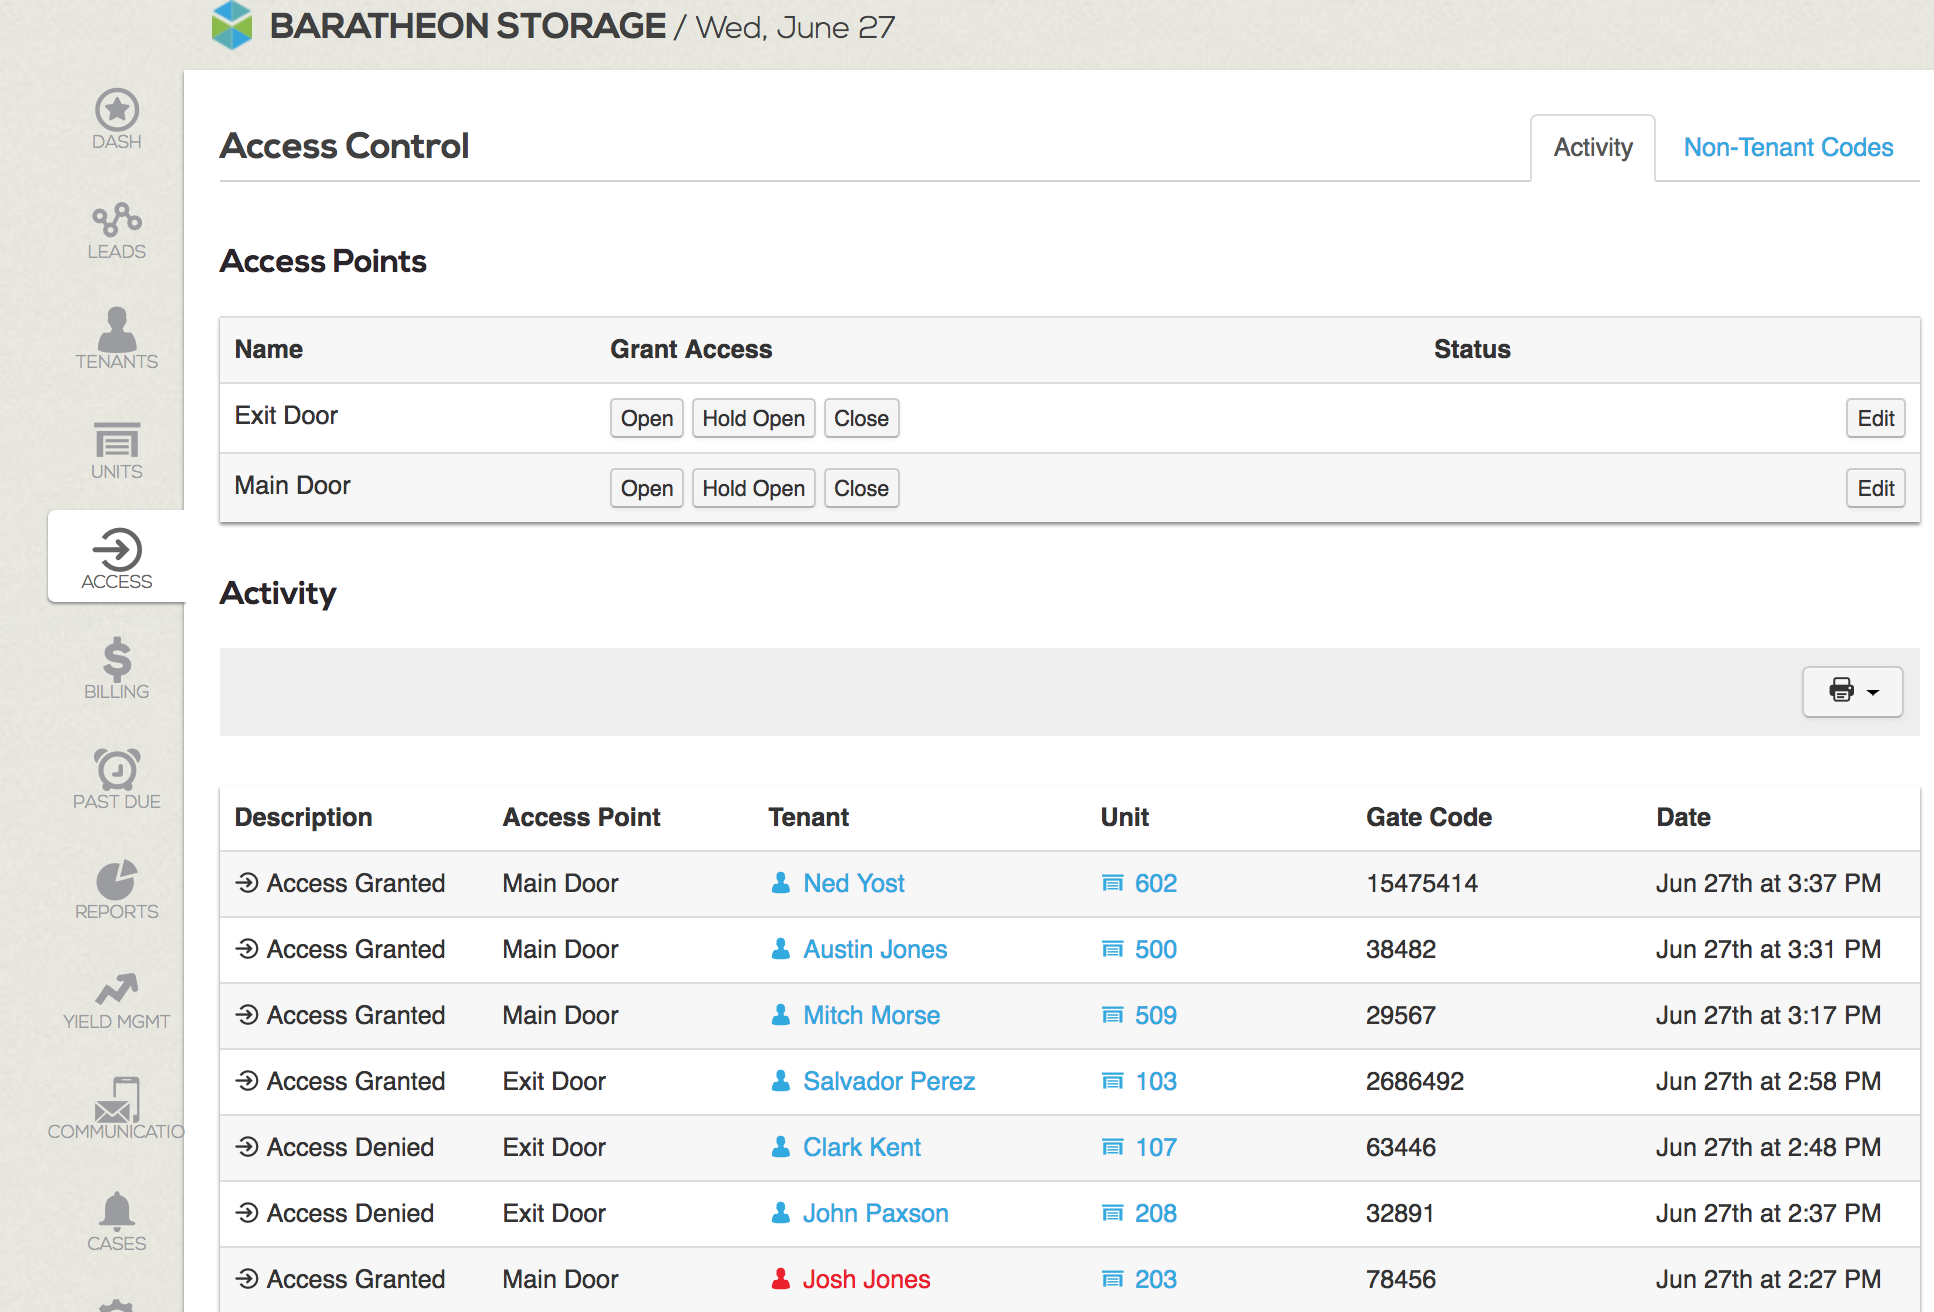The height and width of the screenshot is (1312, 1934).
Task: Open Cases bell icon
Action: tap(116, 1220)
